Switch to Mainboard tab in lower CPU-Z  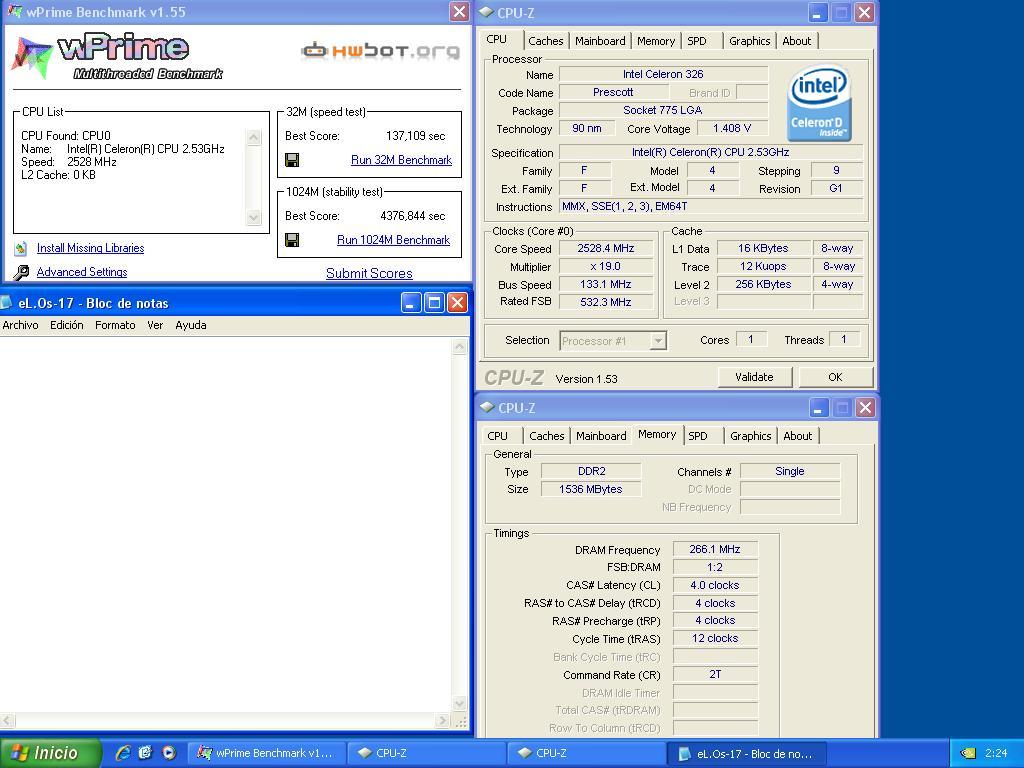tap(601, 436)
